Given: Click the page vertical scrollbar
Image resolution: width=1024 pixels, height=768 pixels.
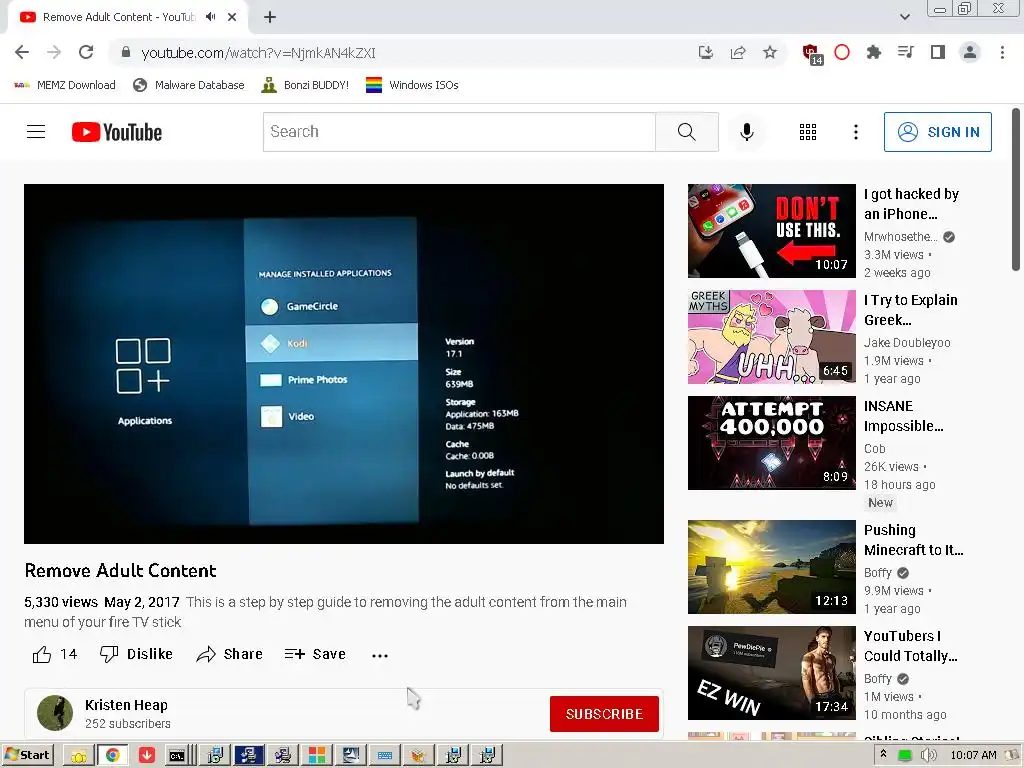Looking at the screenshot, I should point(1015,189).
